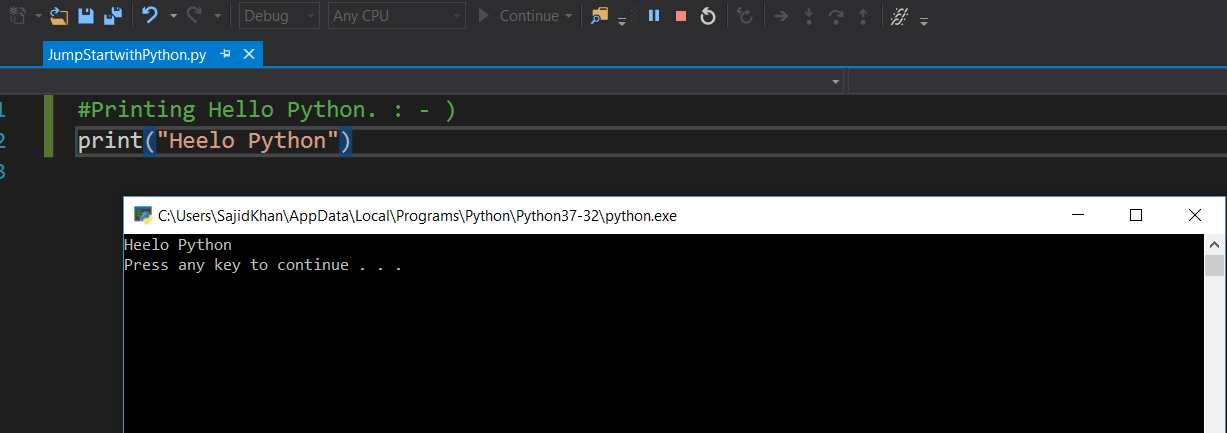The image size is (1227, 433).
Task: Minimize the python.exe console window
Action: tap(1077, 215)
